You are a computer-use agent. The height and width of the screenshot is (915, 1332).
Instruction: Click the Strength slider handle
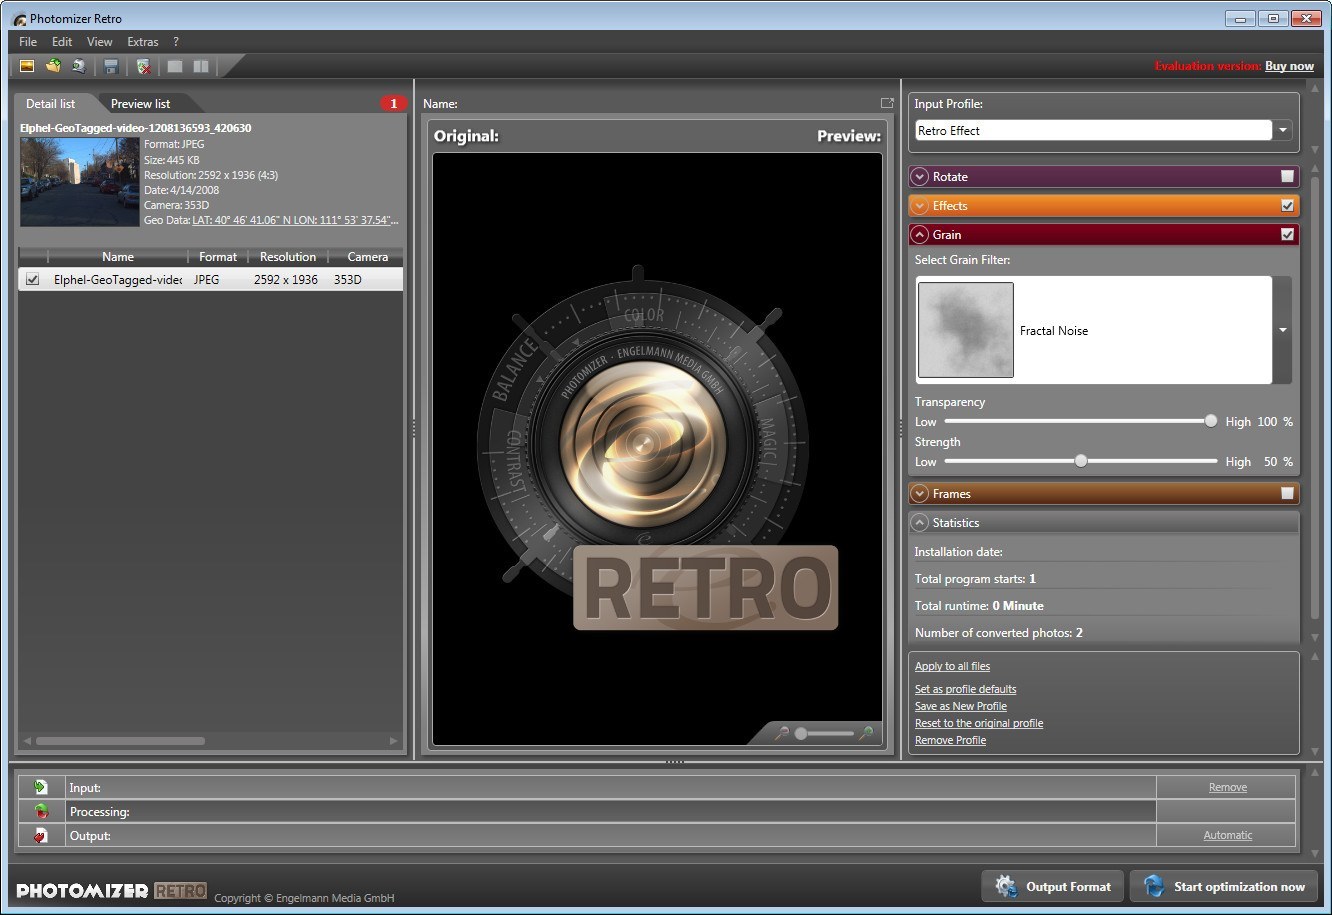pos(1081,461)
